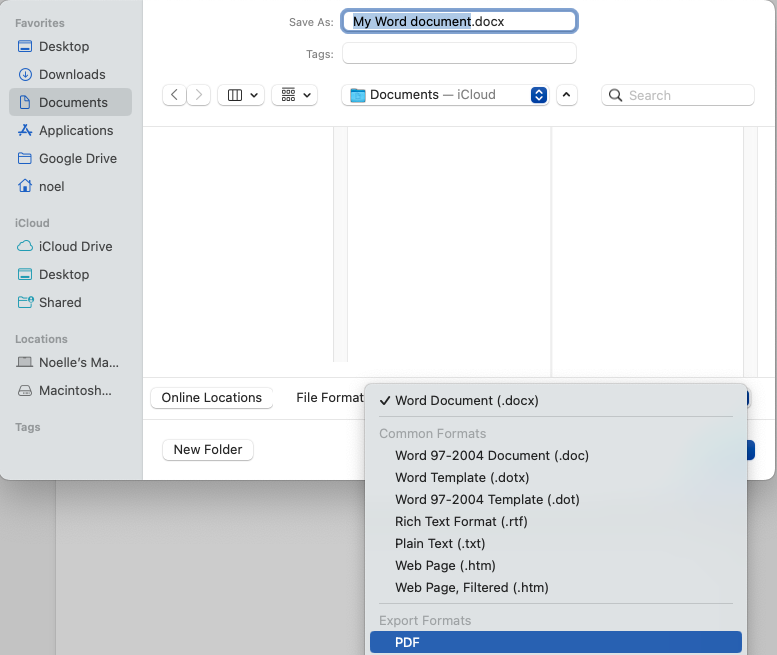The image size is (777, 655).
Task: Select Noelle's Mac location
Action: click(70, 363)
